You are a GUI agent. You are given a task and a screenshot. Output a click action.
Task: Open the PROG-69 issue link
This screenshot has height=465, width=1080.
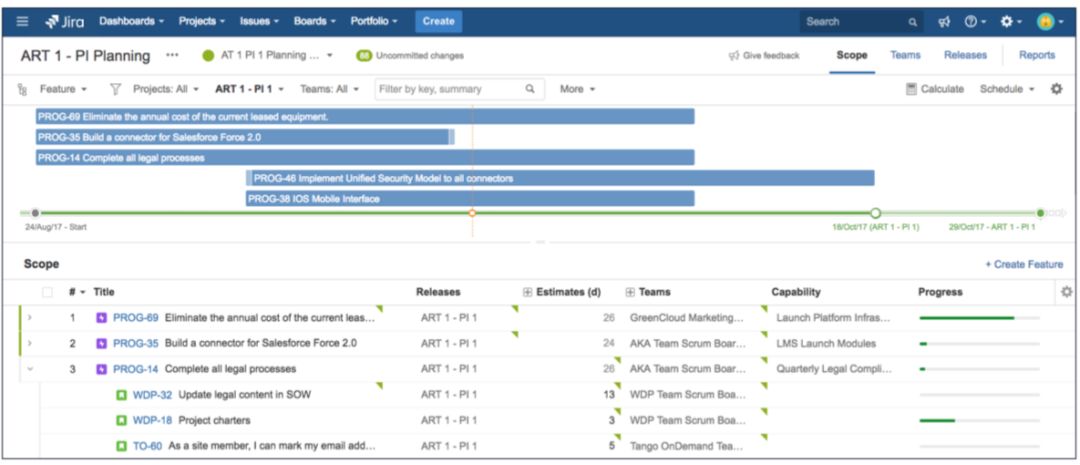[136, 318]
